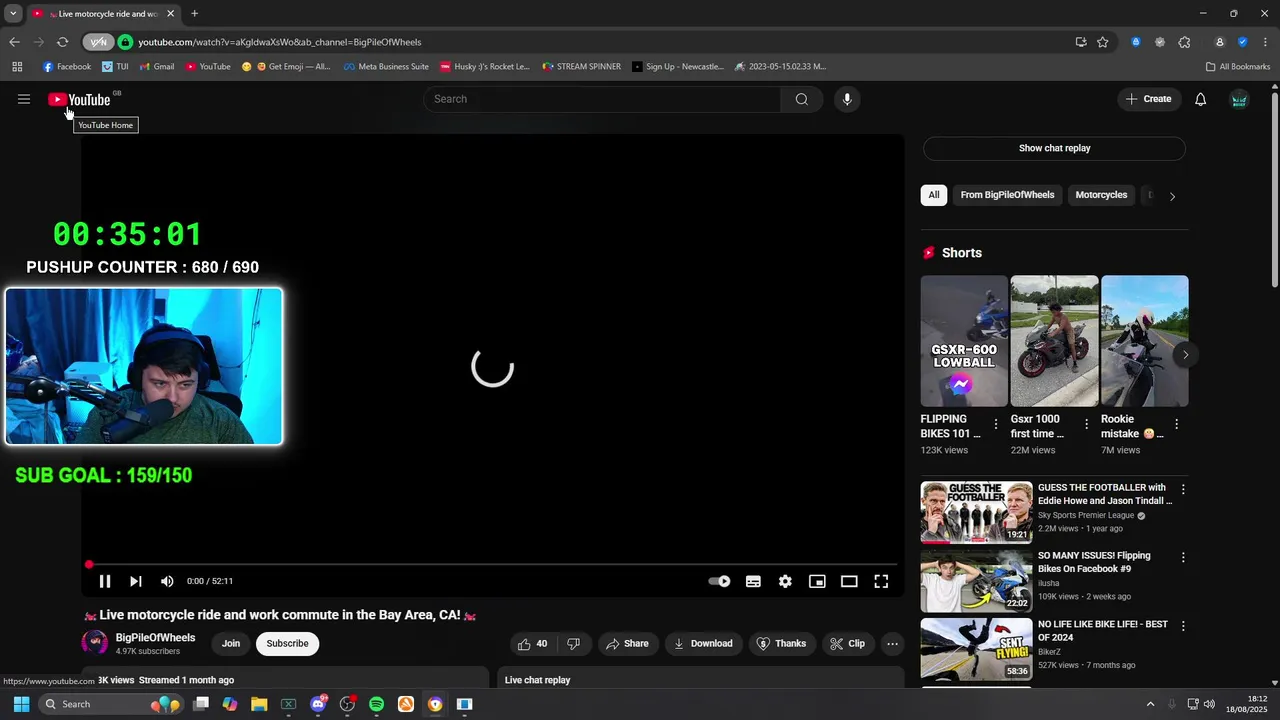The height and width of the screenshot is (720, 1280).
Task: Dislike the video with thumbs down
Action: (574, 644)
